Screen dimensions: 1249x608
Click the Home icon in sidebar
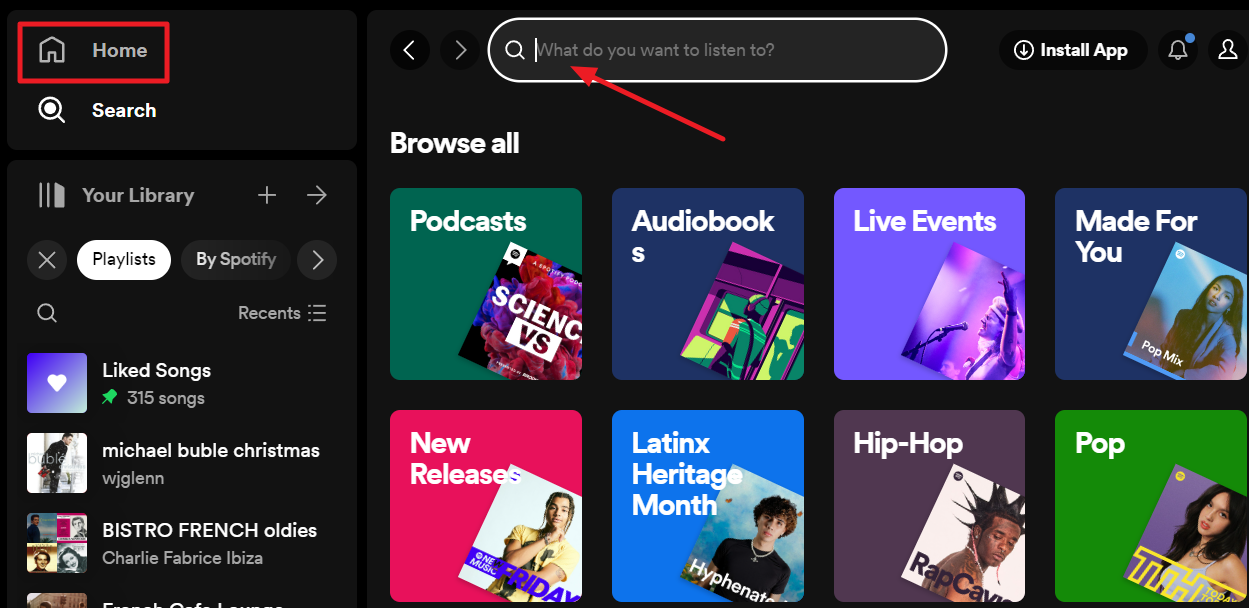pos(52,50)
